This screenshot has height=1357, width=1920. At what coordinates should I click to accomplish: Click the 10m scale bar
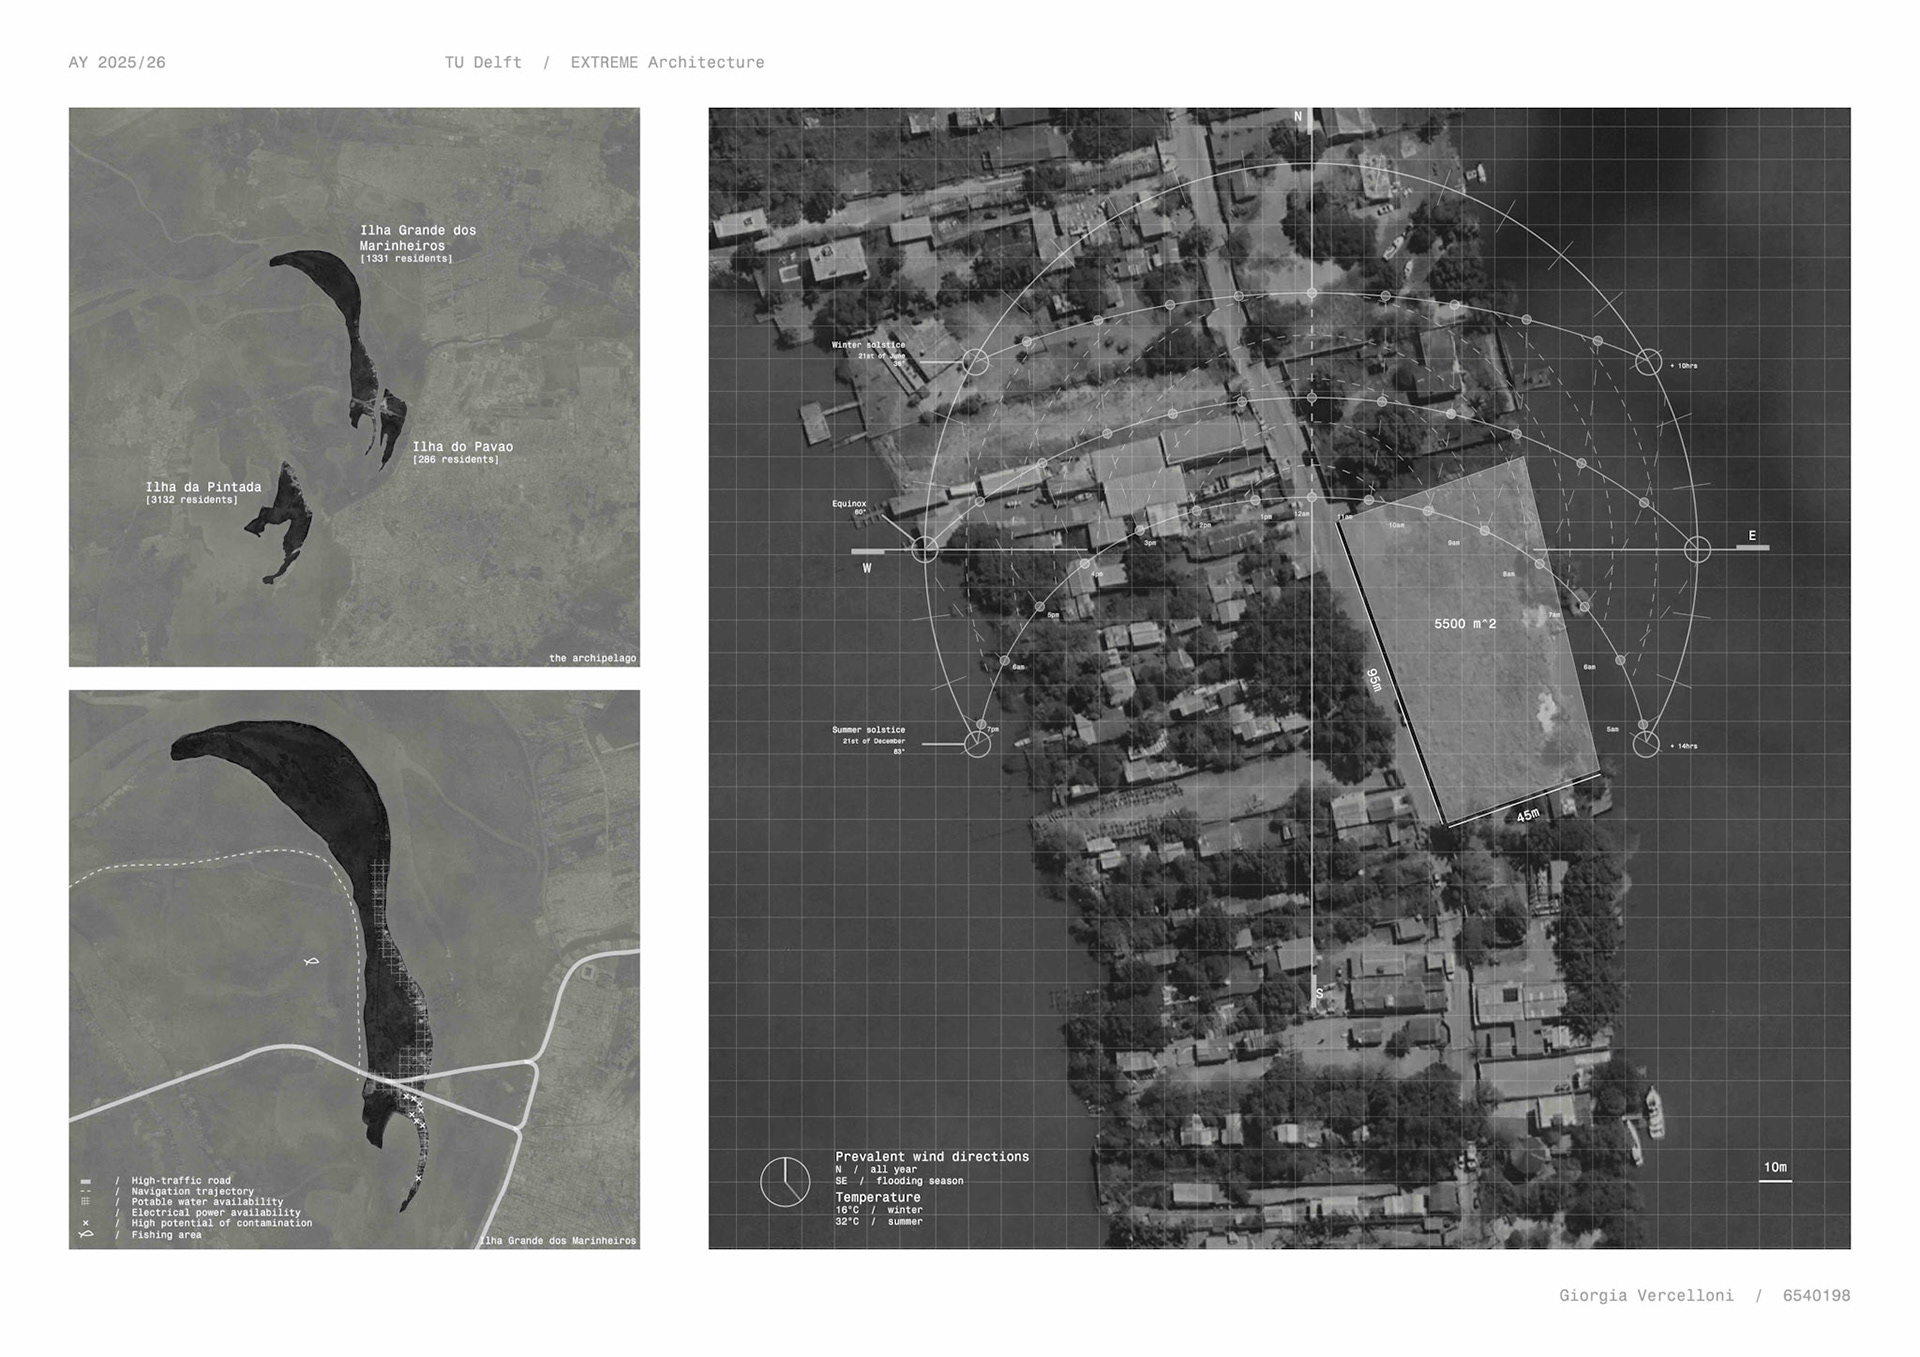(x=1775, y=1181)
